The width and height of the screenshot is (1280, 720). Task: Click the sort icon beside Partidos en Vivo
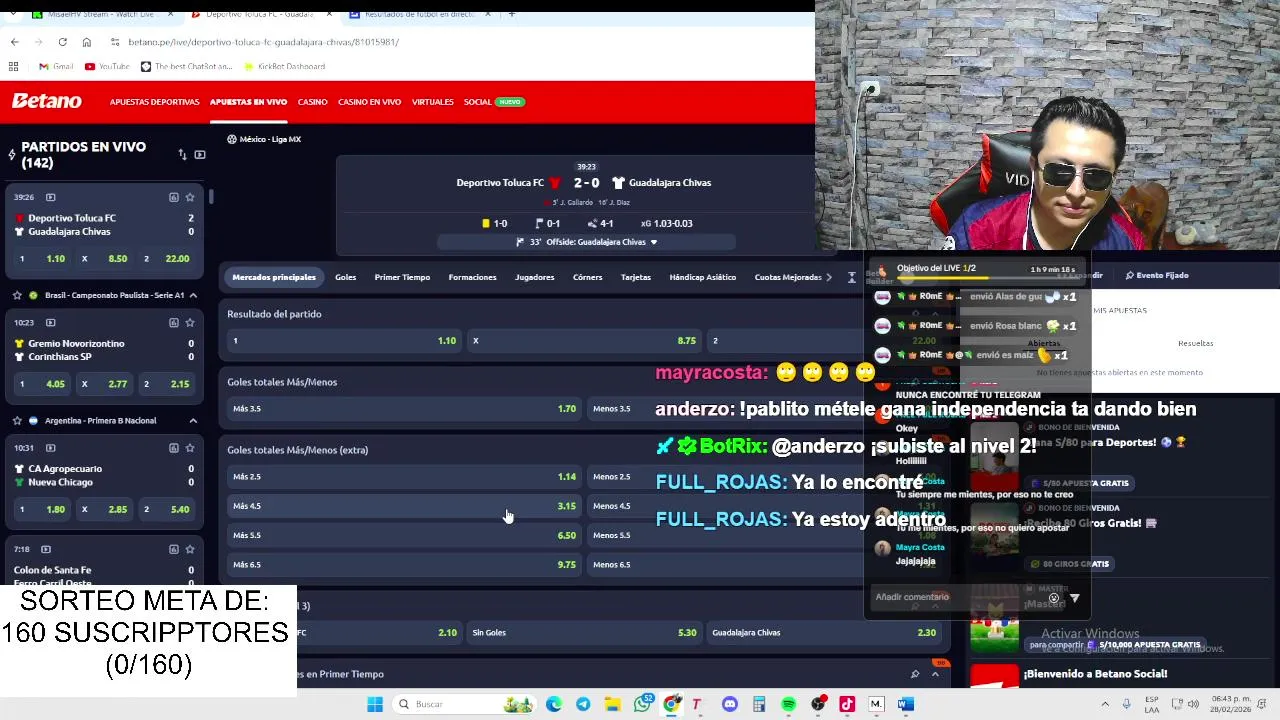(182, 155)
